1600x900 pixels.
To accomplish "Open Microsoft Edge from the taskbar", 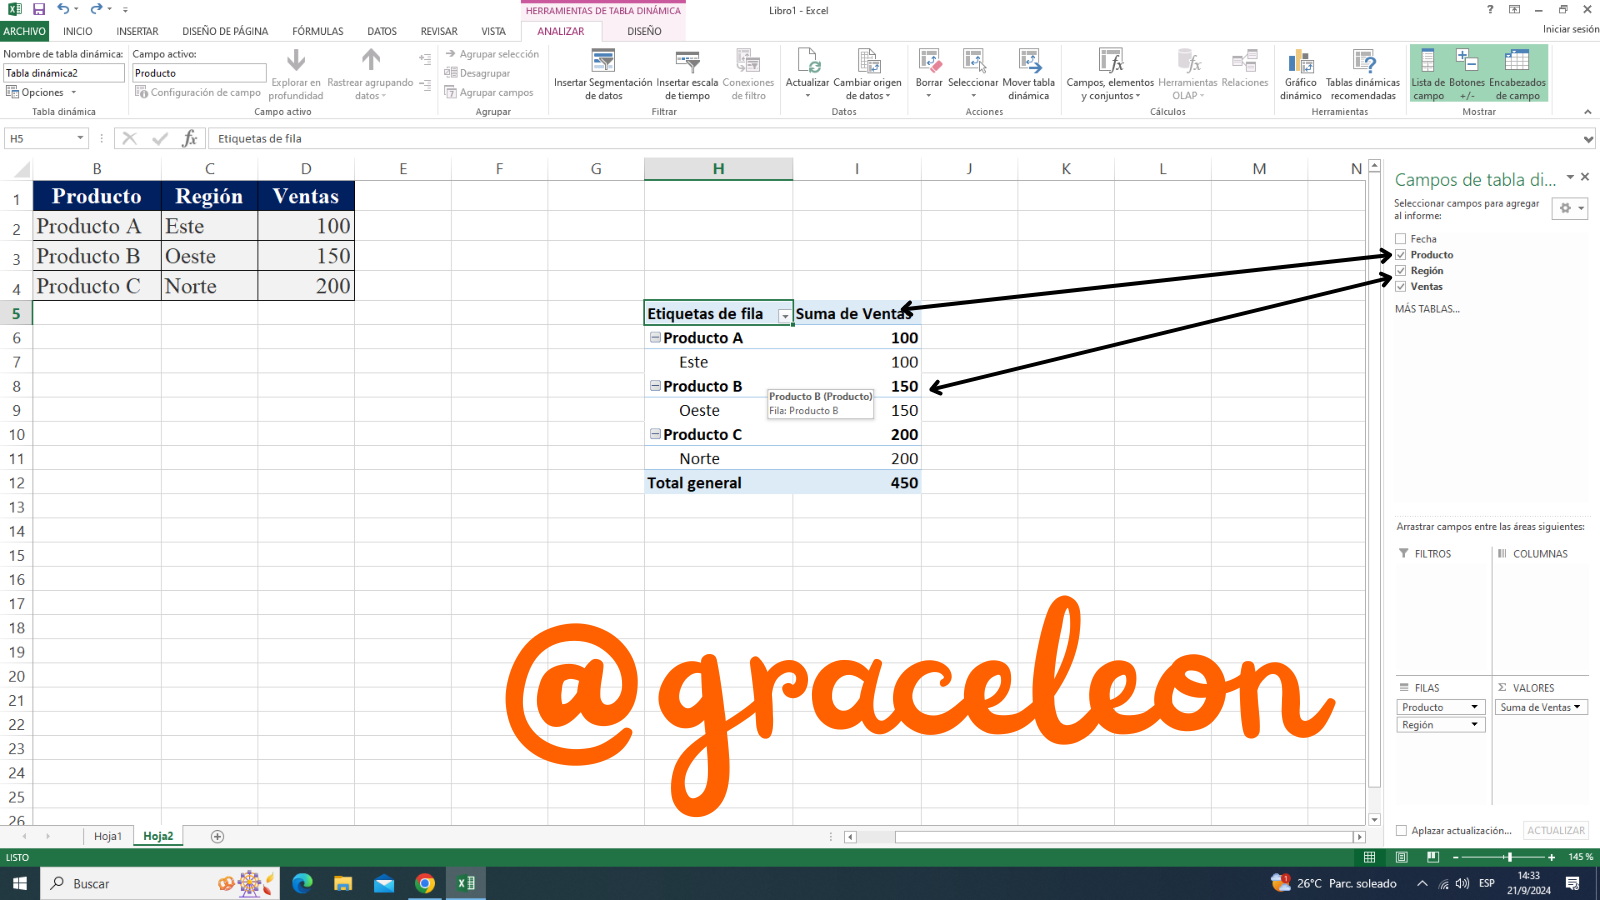I will click(x=302, y=883).
